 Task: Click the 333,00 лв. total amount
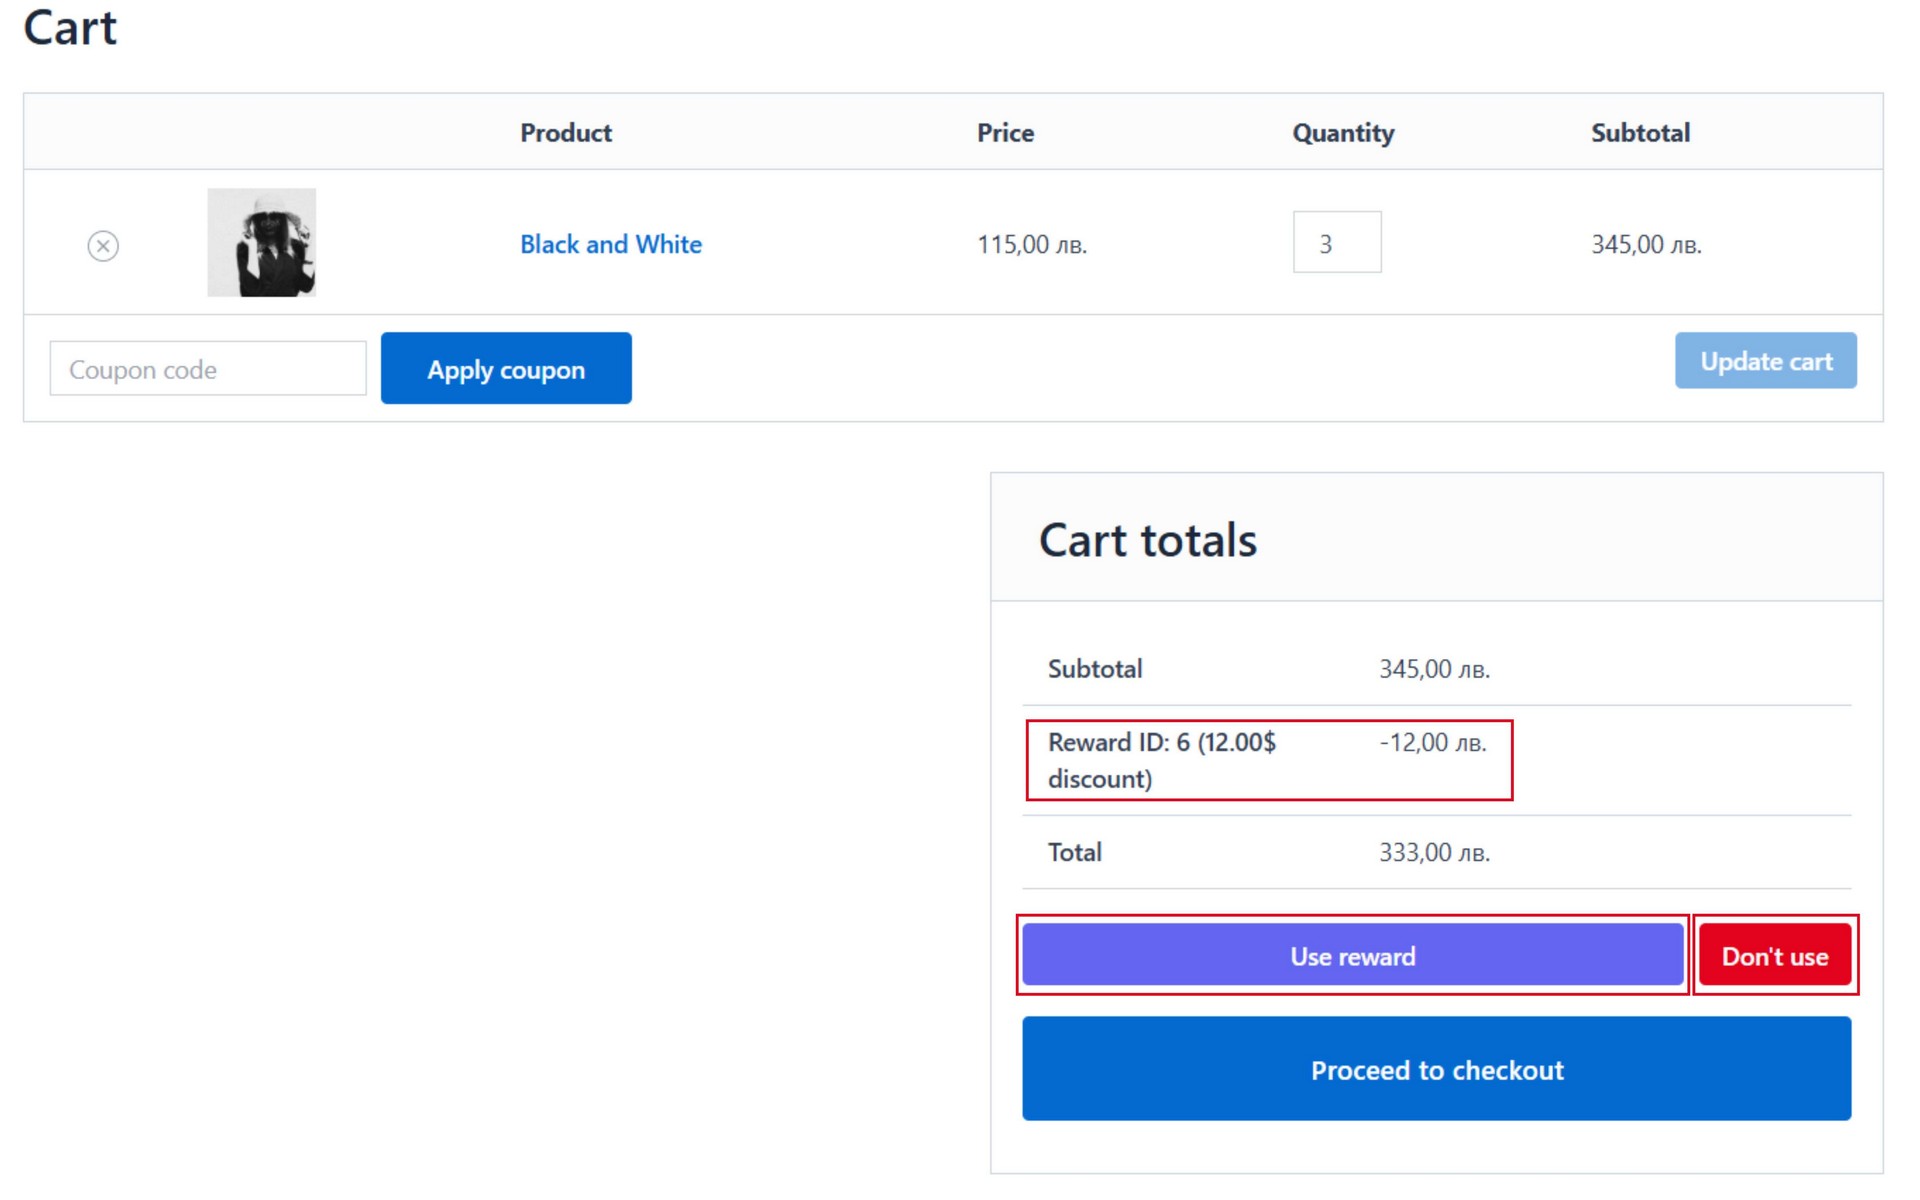tap(1434, 853)
